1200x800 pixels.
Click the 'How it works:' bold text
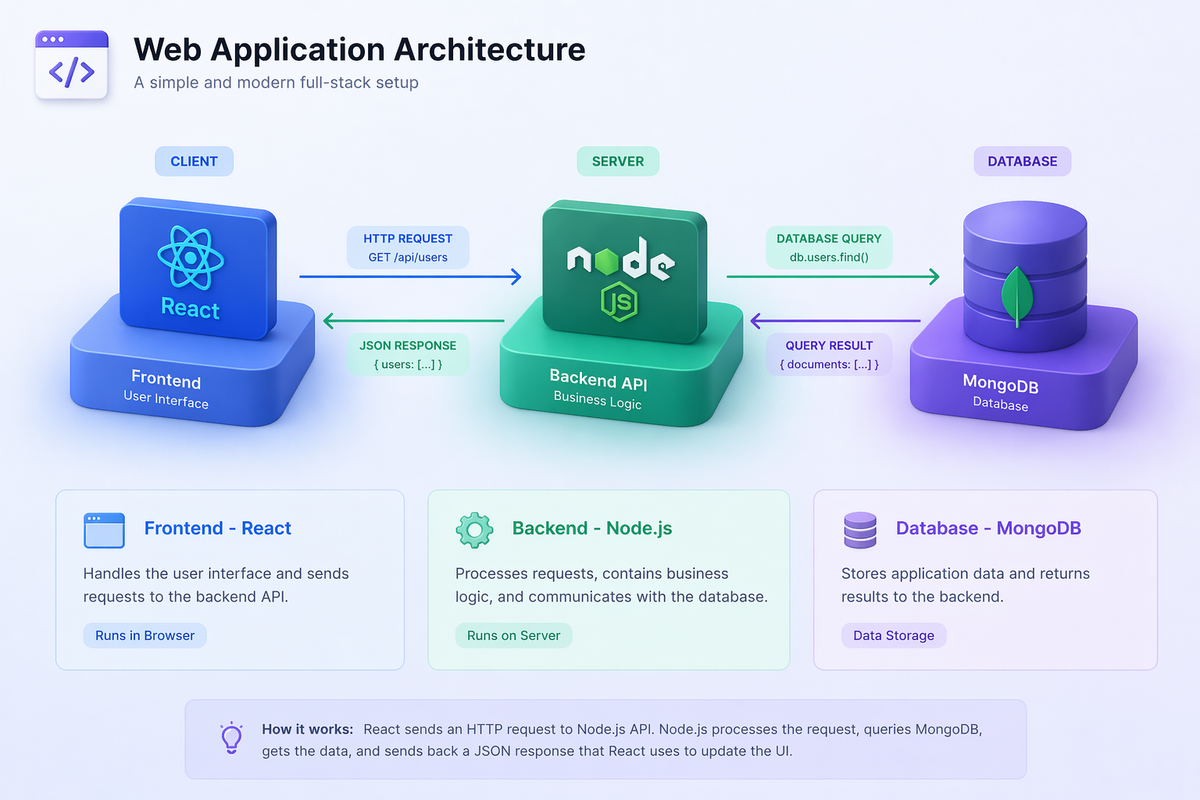[x=308, y=729]
